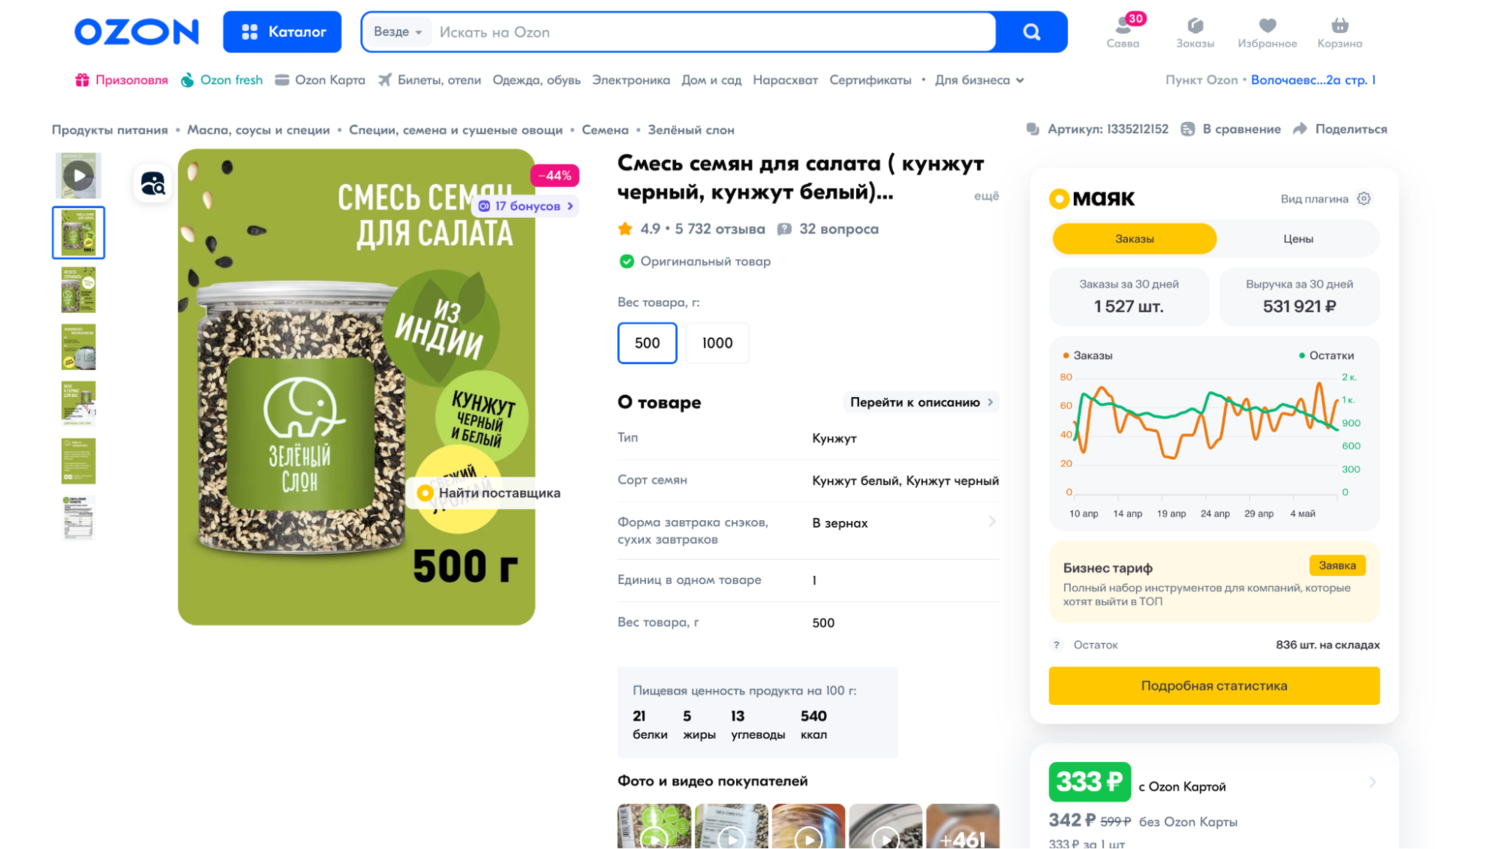Select the 500 g weight option

point(647,343)
